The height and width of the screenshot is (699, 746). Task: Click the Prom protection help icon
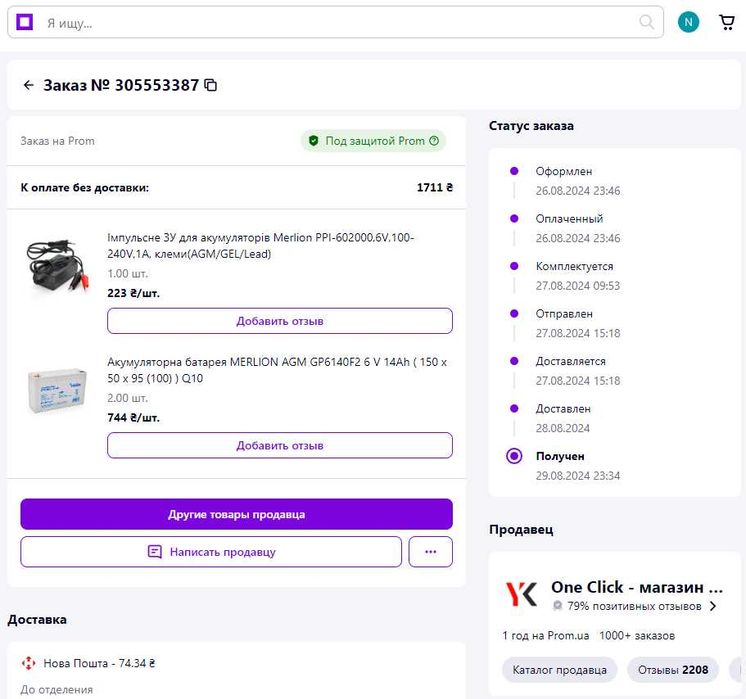coord(434,141)
